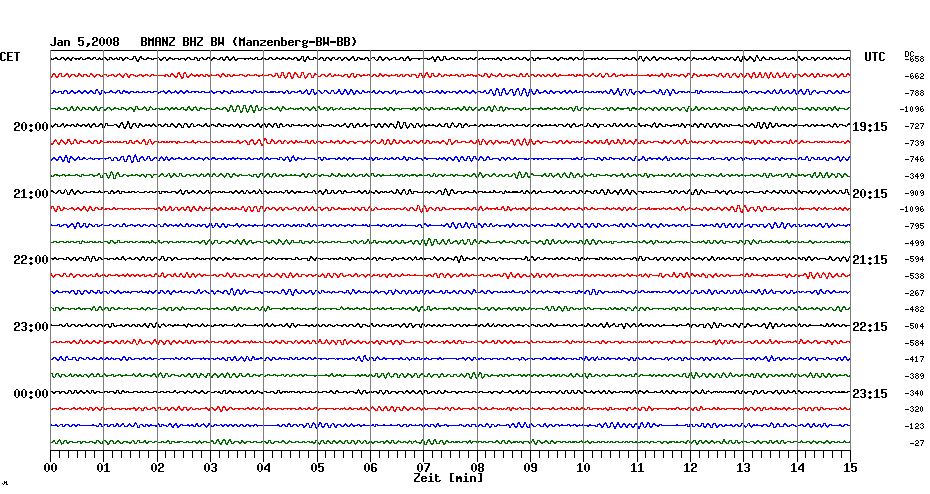Select DC offset value '-788'
930x494 pixels.
[914, 93]
